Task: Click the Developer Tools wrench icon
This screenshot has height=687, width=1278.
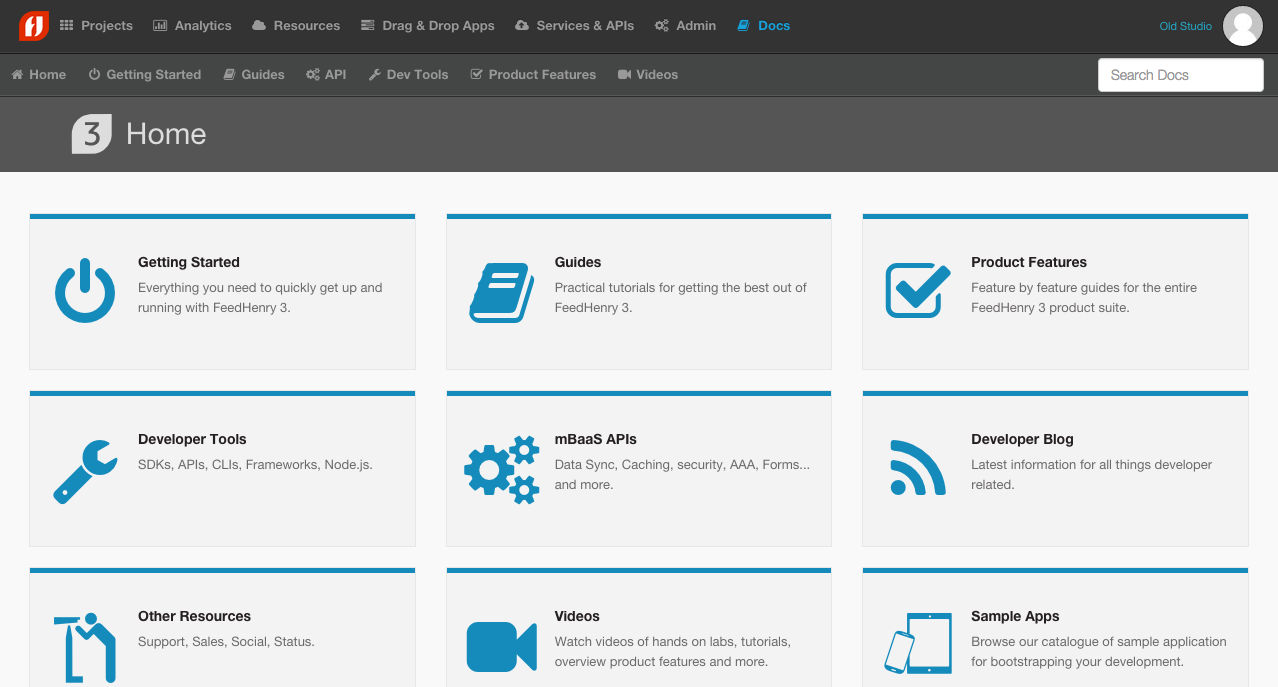Action: pos(84,470)
